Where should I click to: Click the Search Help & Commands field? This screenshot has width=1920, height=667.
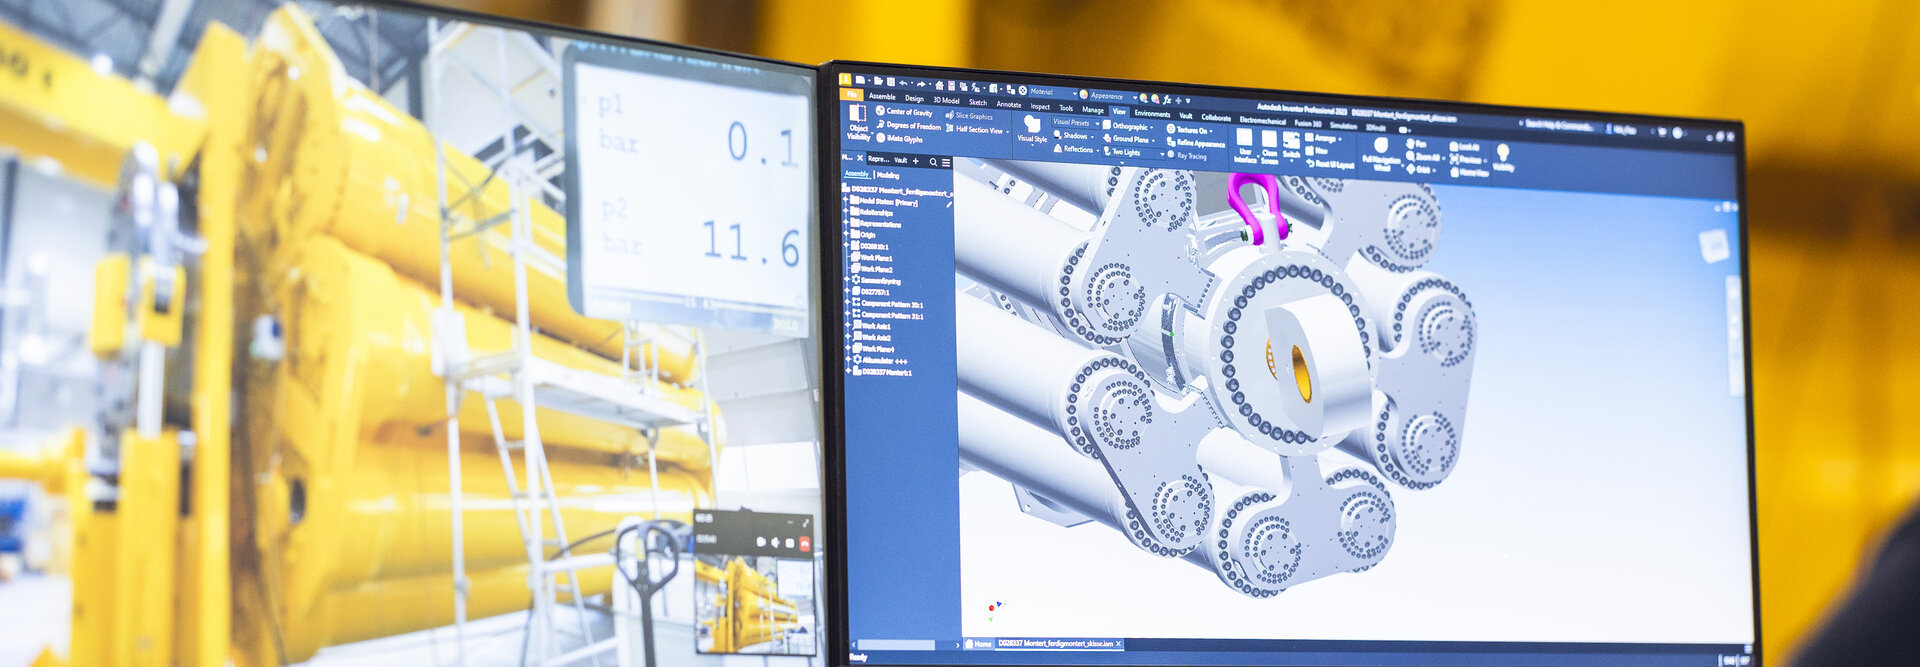1560,125
